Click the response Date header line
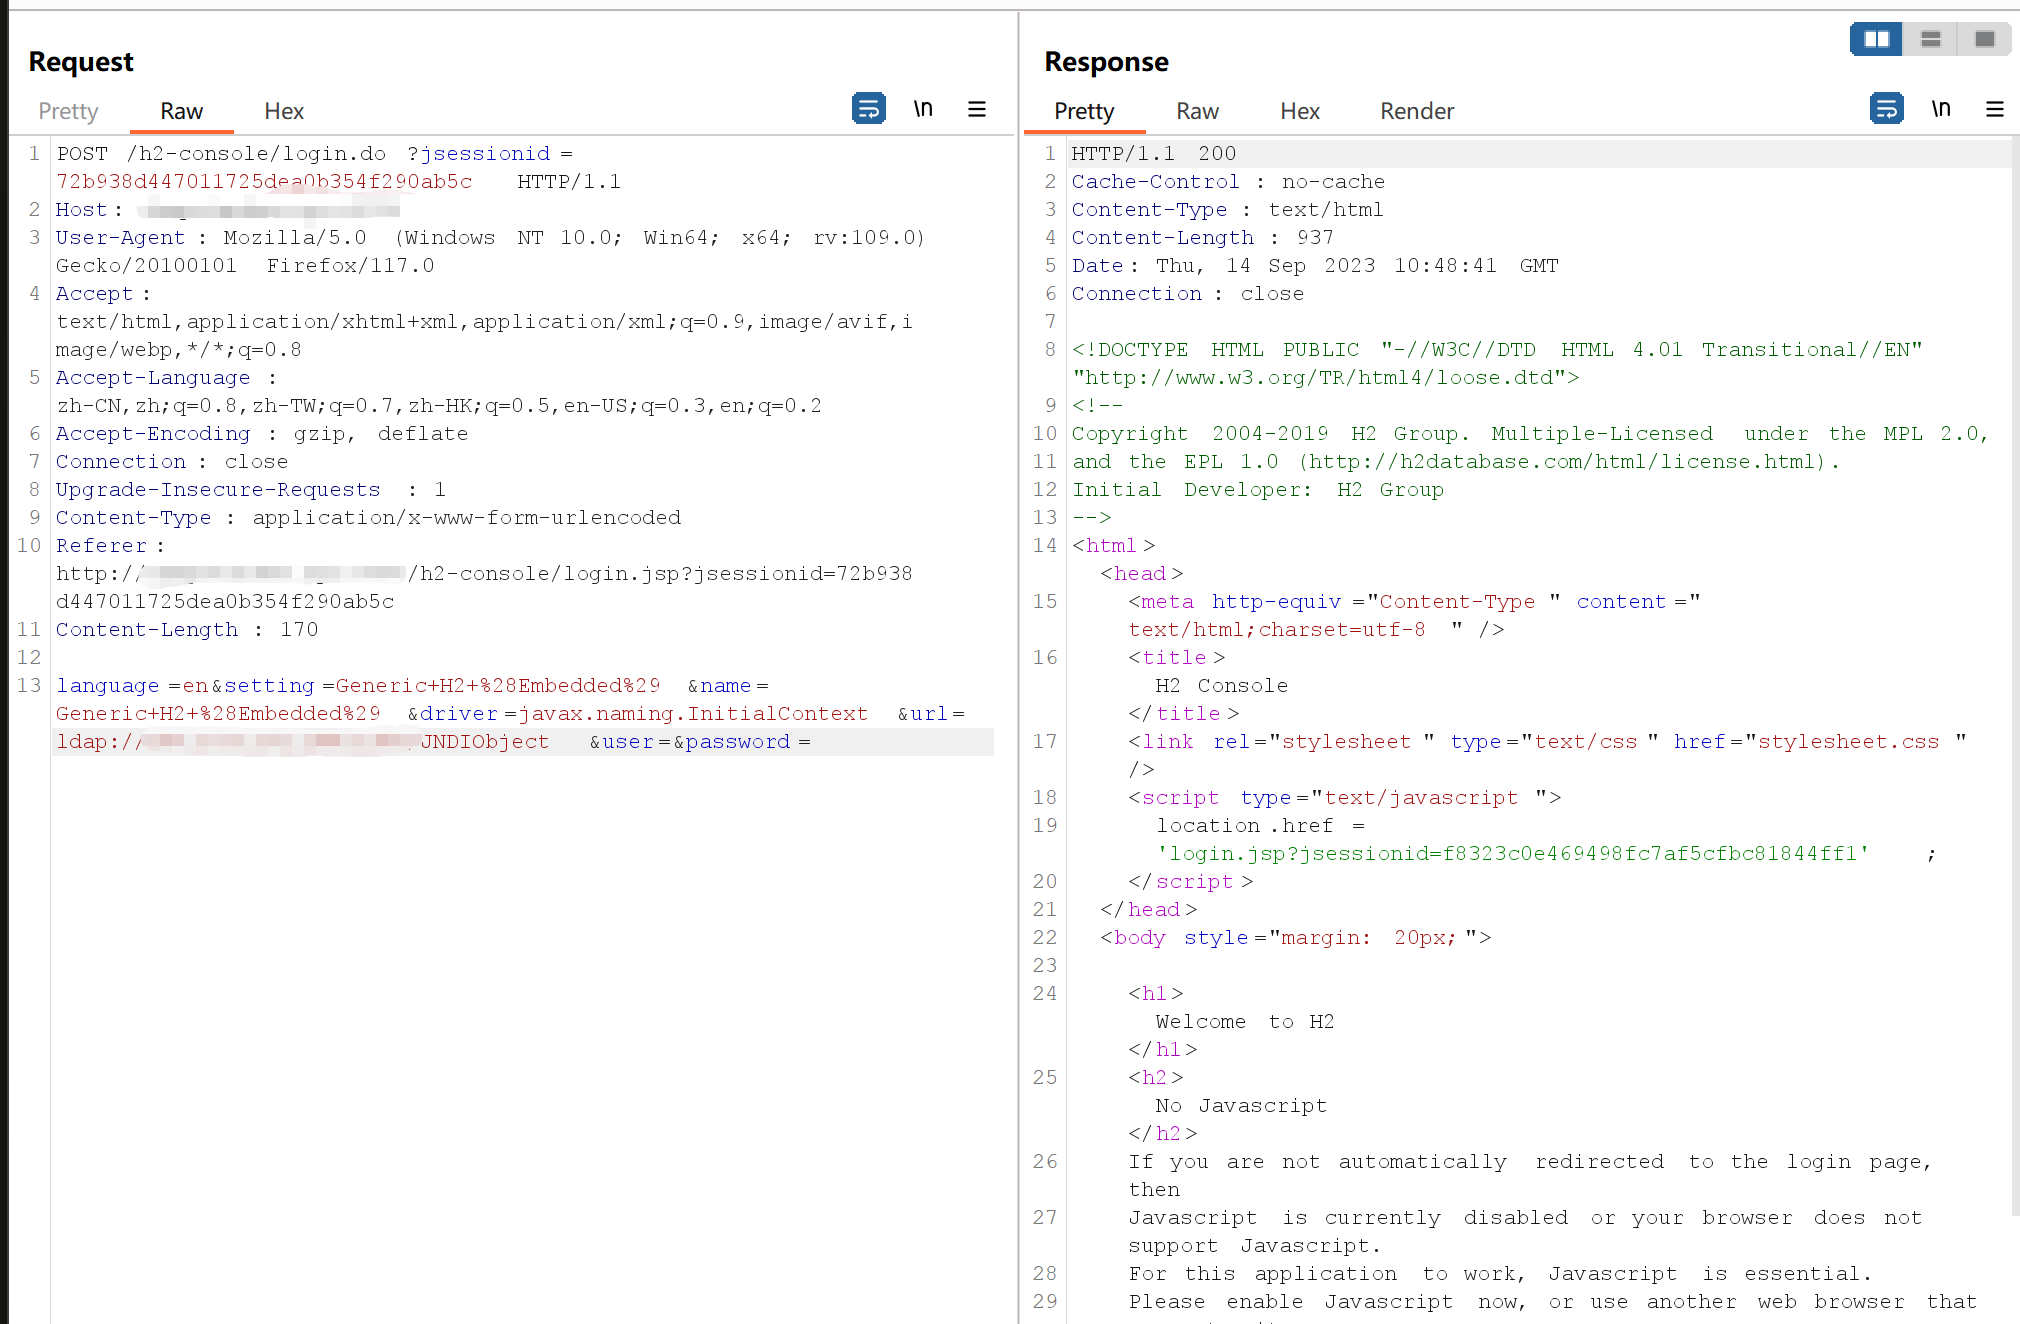Screen dimensions: 2020x1324 click(x=1315, y=265)
